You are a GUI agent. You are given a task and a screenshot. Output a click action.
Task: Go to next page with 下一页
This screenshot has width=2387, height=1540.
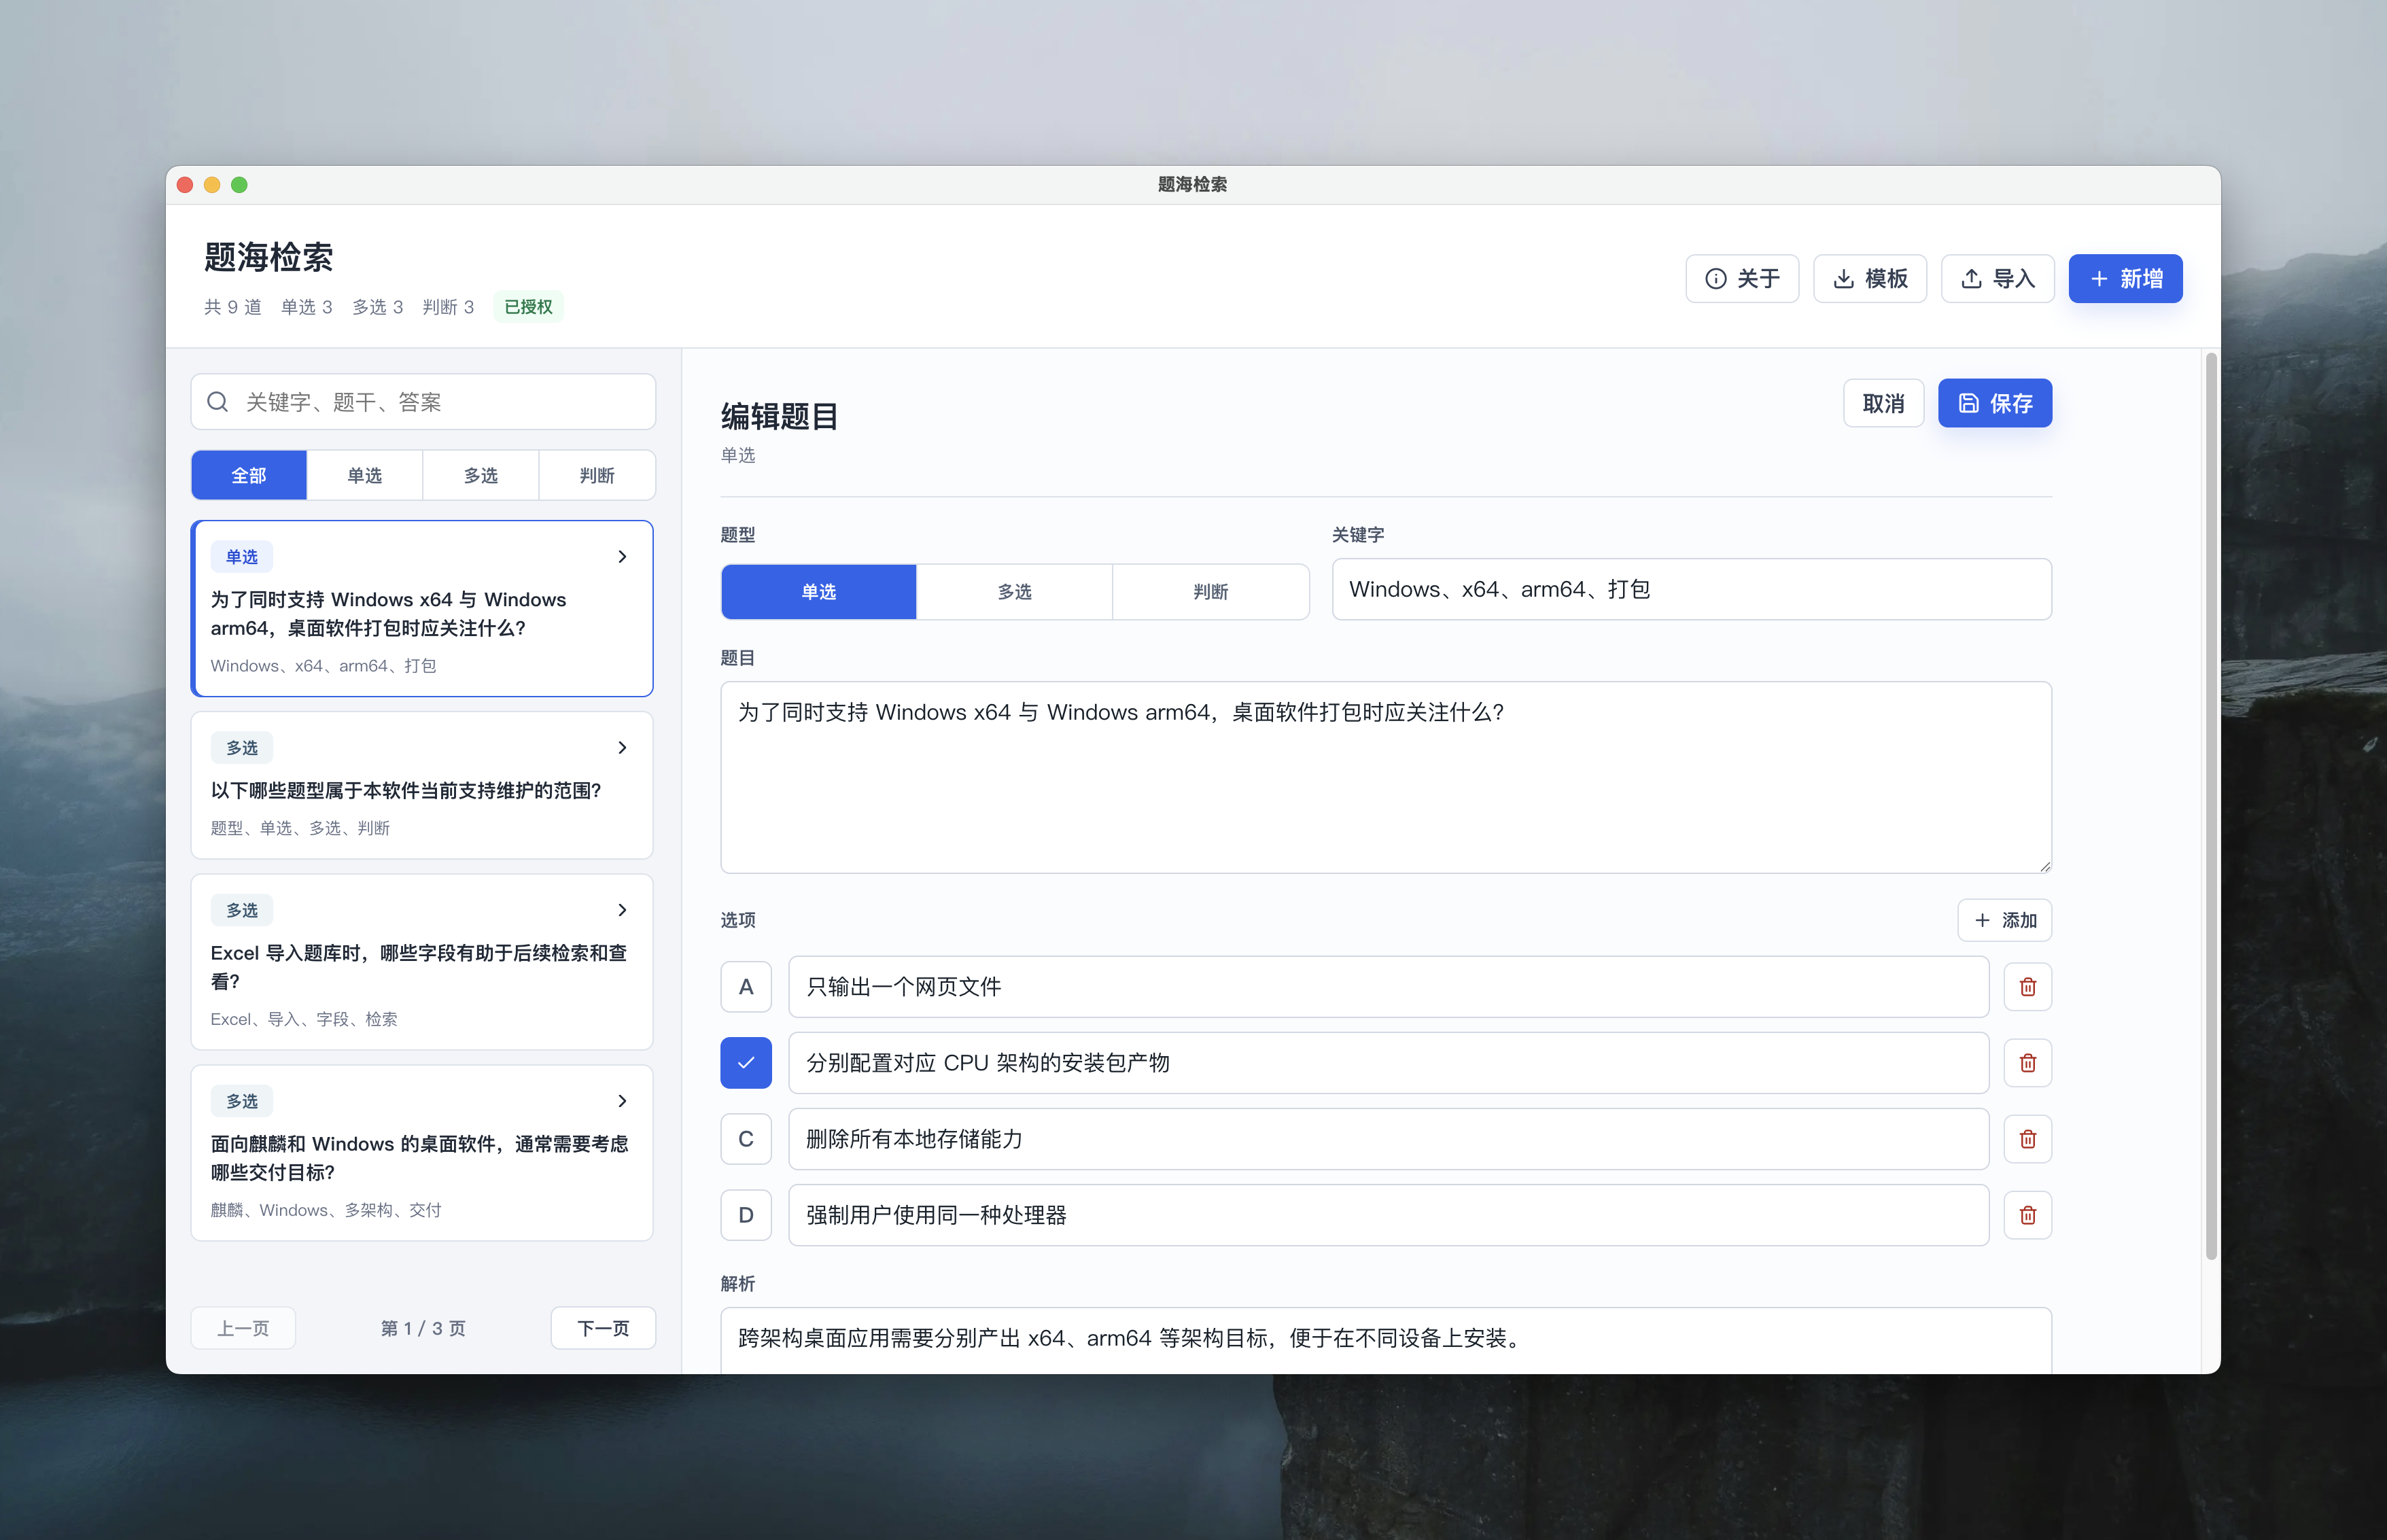603,1328
